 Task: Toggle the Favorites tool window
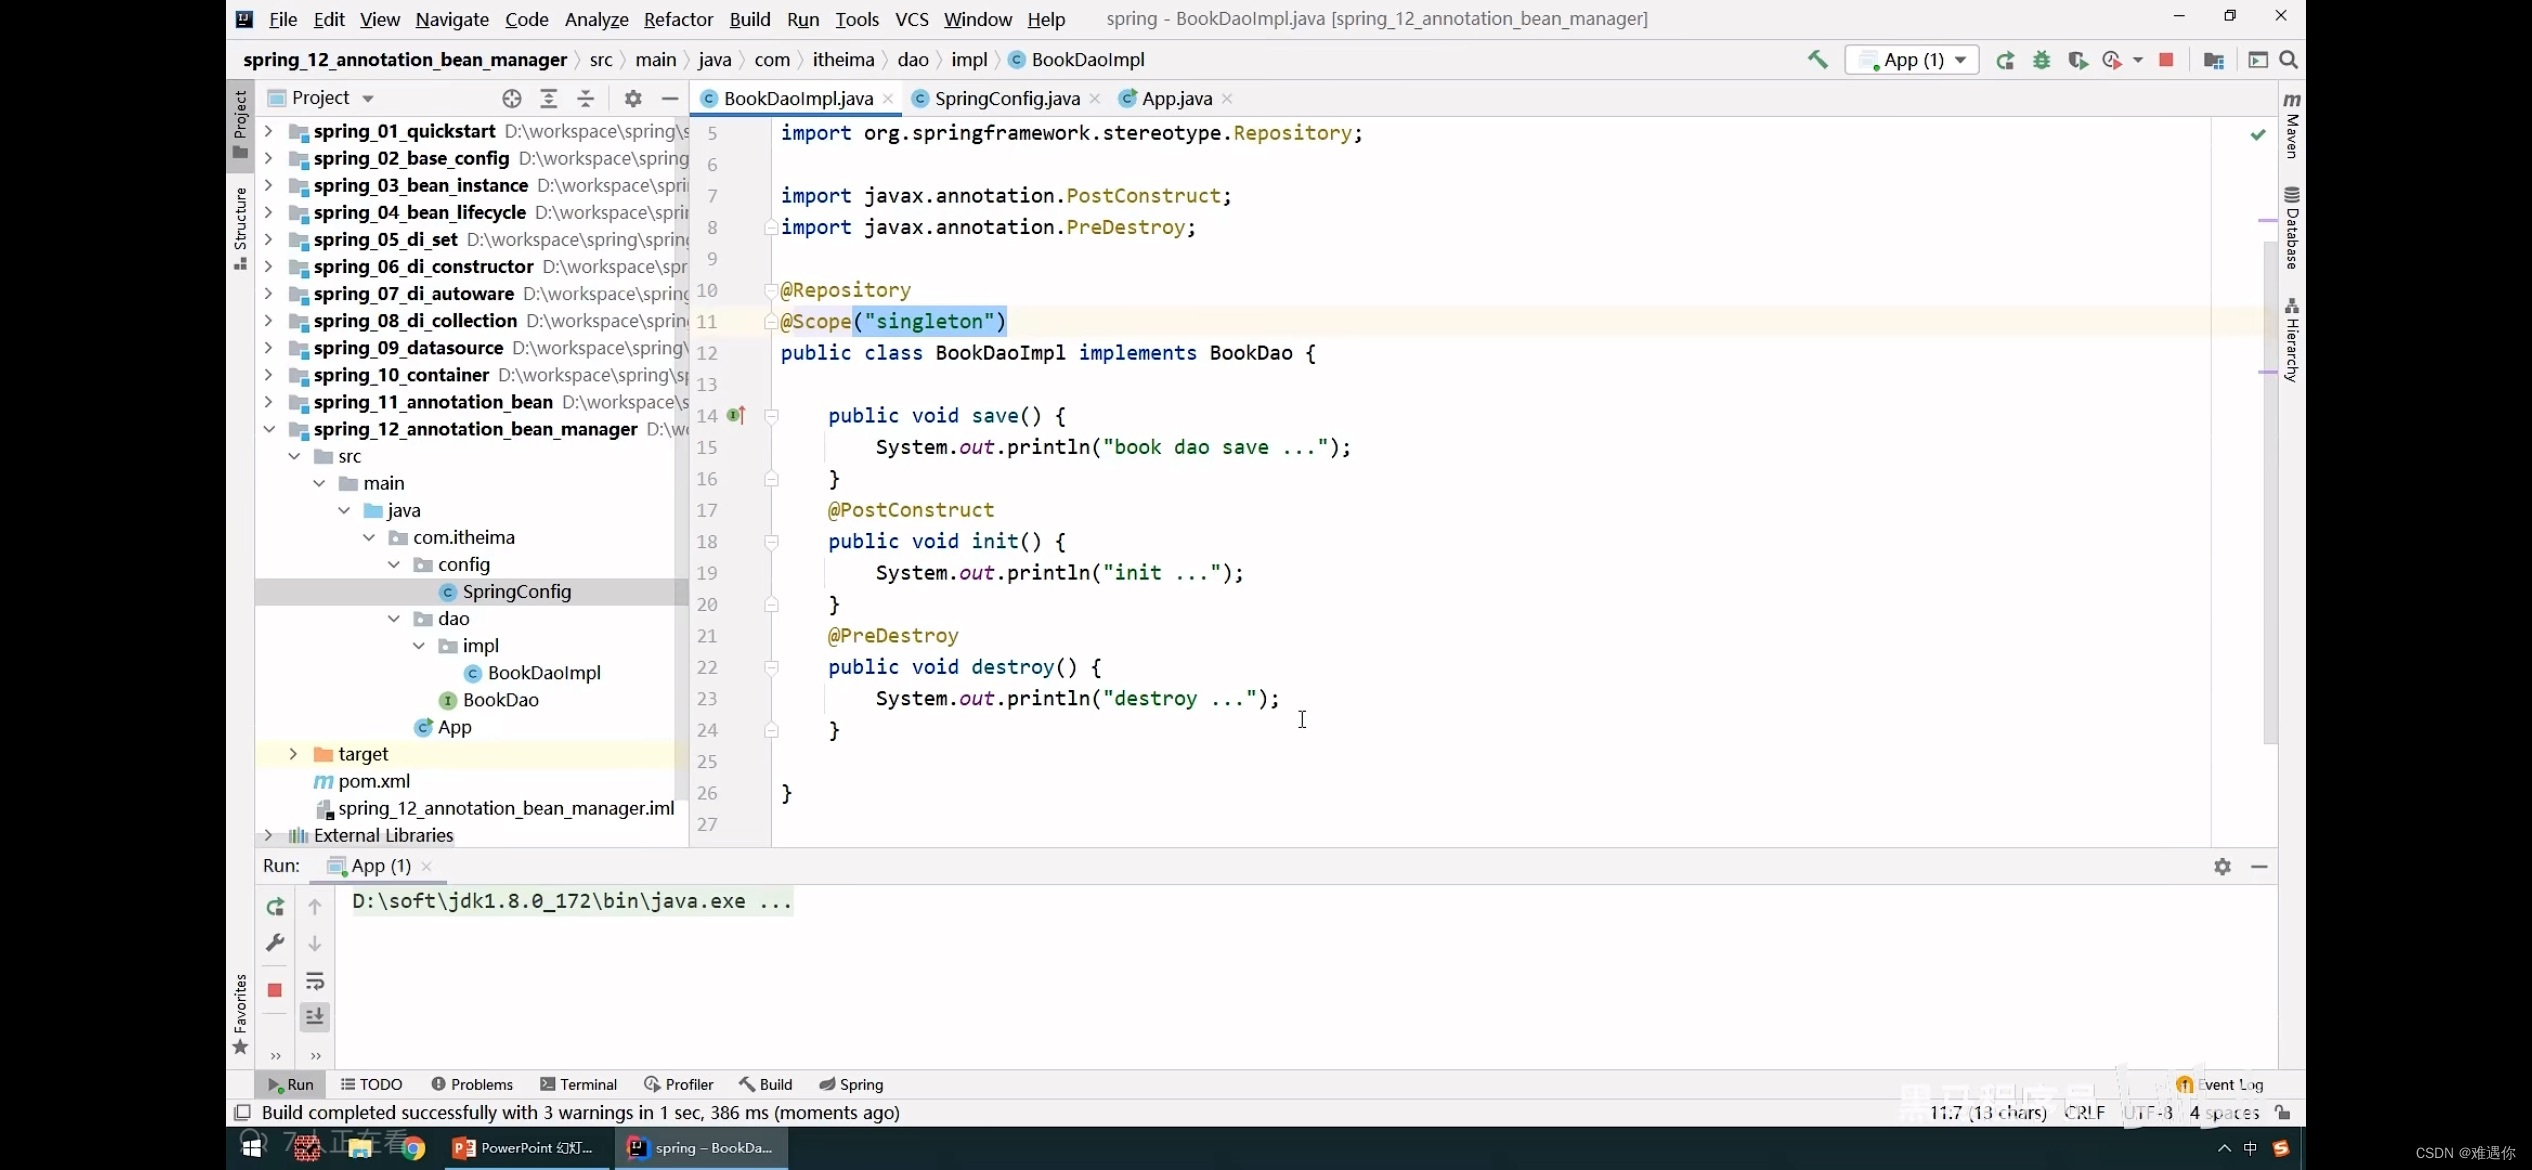[x=240, y=1014]
